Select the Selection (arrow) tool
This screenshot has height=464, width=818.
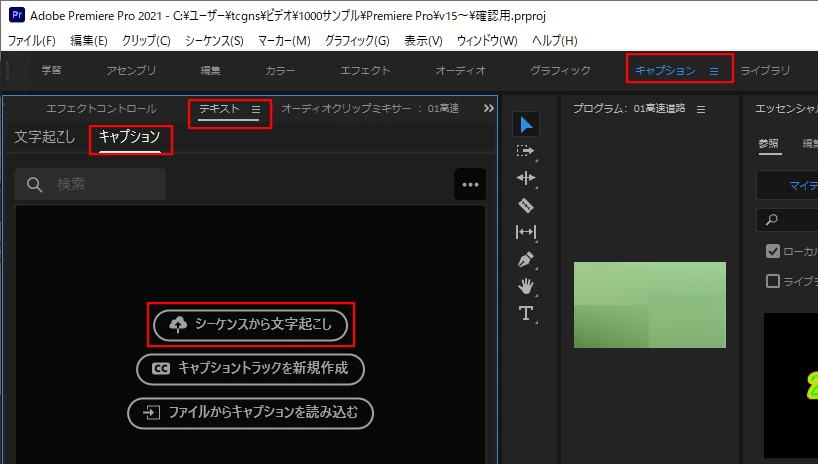point(526,125)
